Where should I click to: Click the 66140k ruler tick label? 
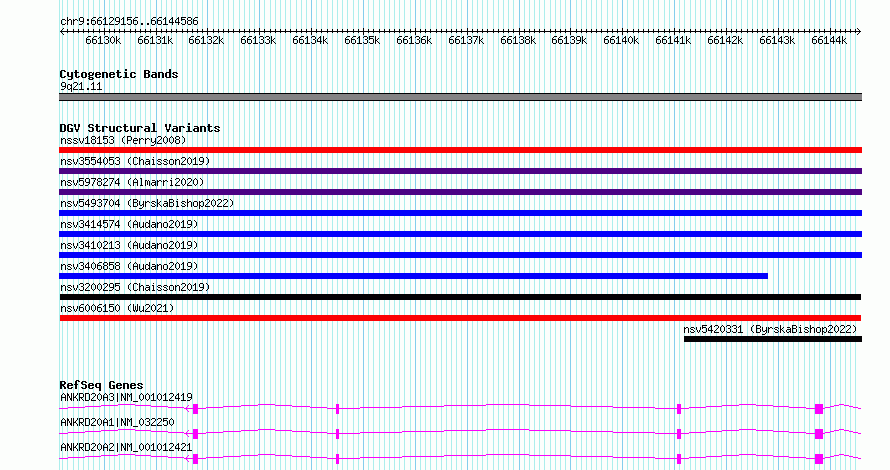[621, 40]
